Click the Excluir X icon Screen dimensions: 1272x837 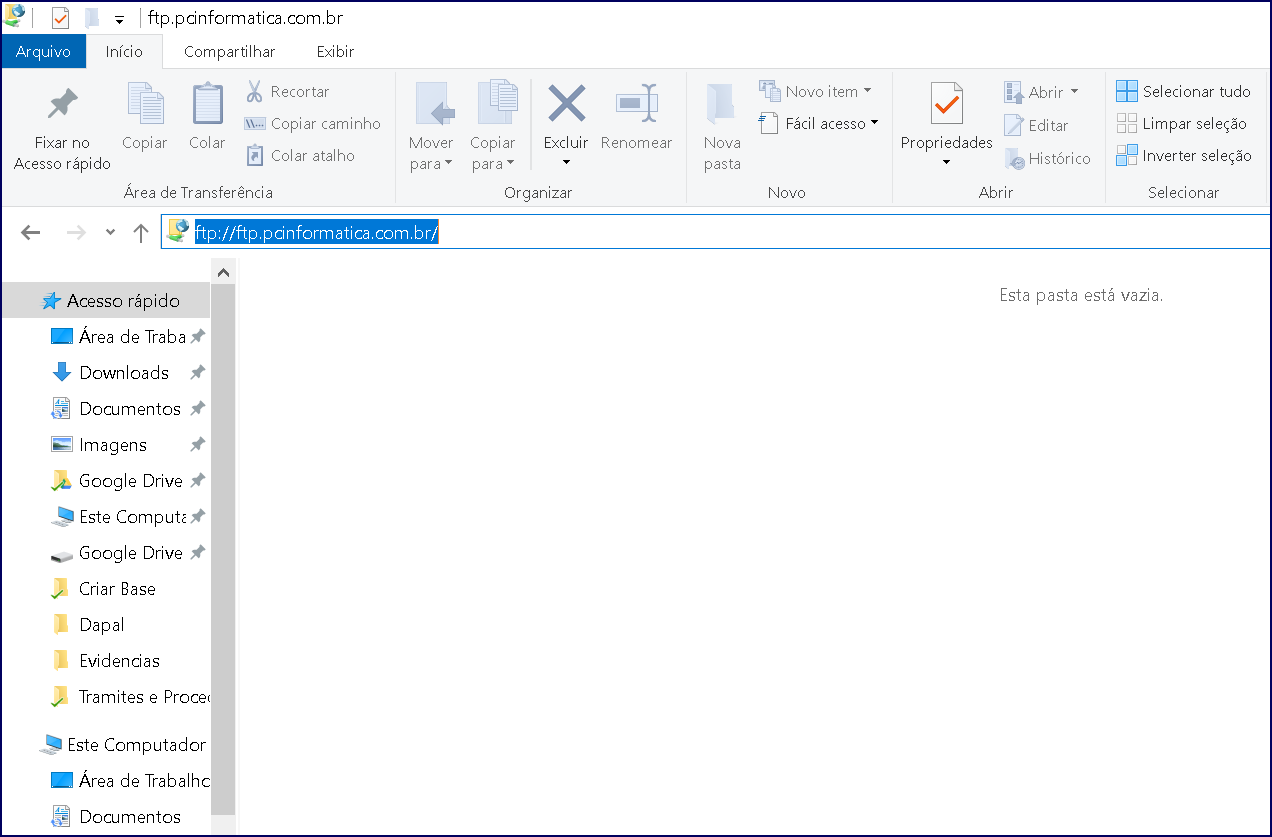567,103
